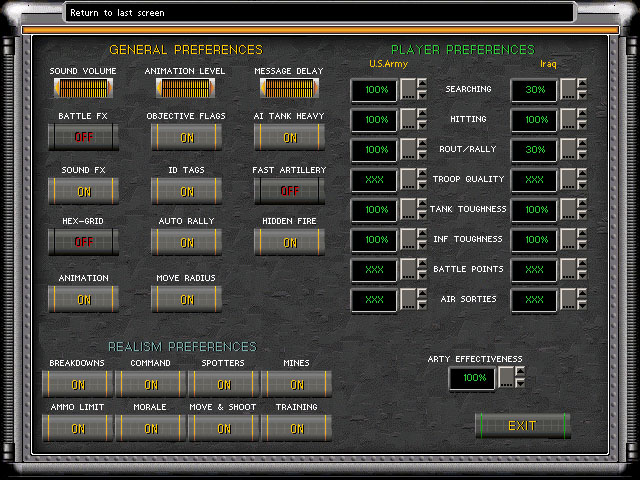Toggle Sound FX switch
Screen dimensions: 640x480
pyautogui.click(x=84, y=191)
